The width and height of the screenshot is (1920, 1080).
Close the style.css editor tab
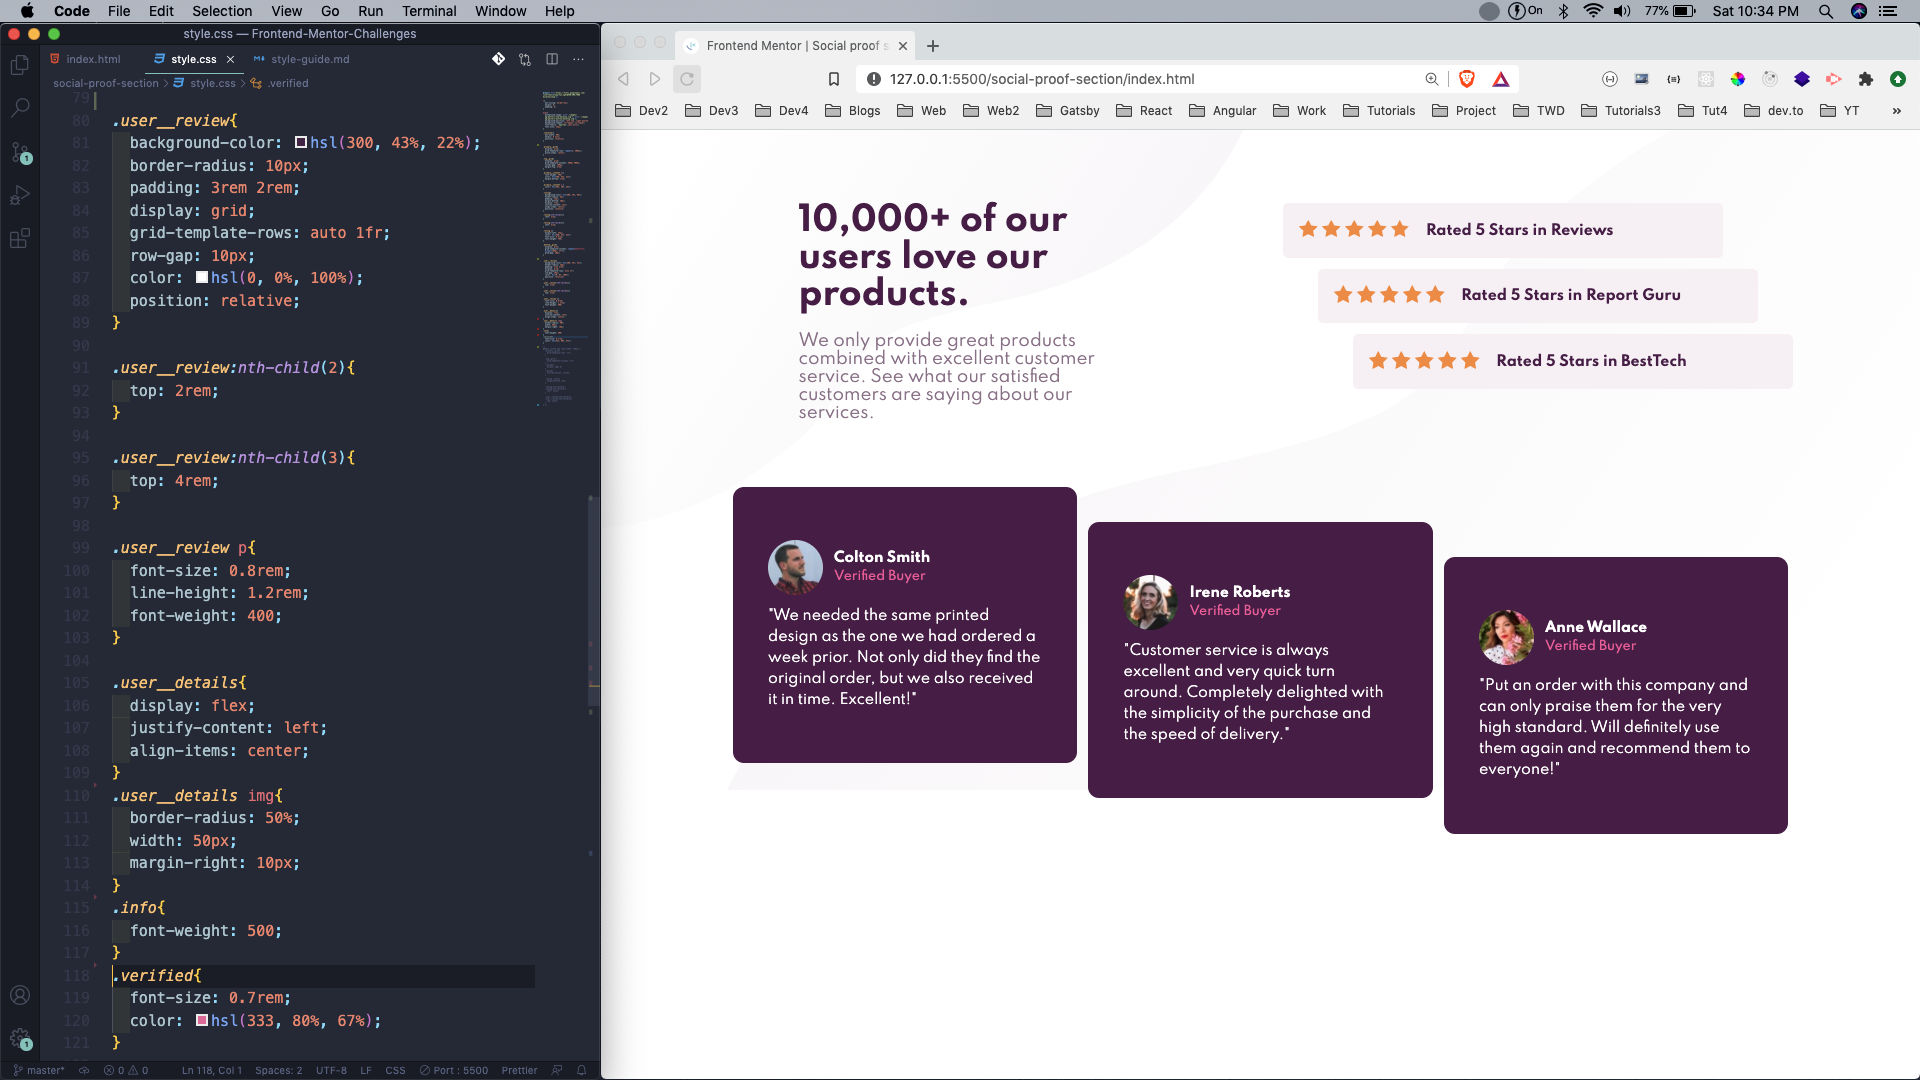(230, 59)
